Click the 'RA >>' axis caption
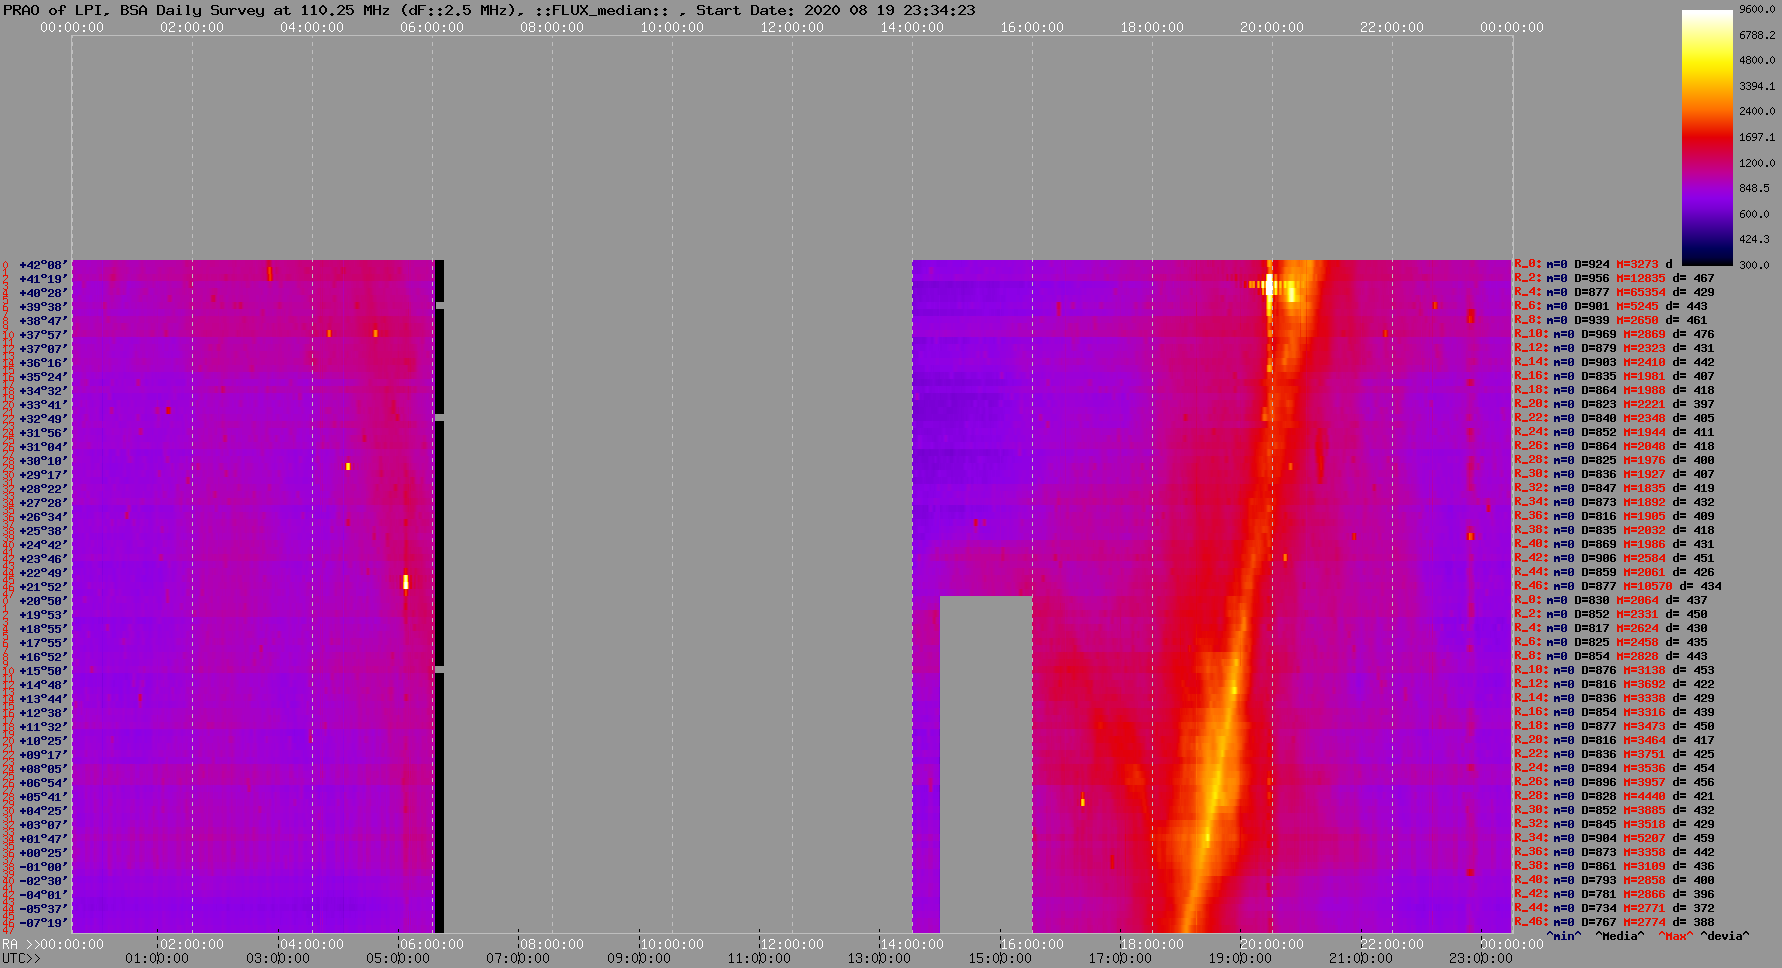The height and width of the screenshot is (968, 1782). pyautogui.click(x=19, y=944)
